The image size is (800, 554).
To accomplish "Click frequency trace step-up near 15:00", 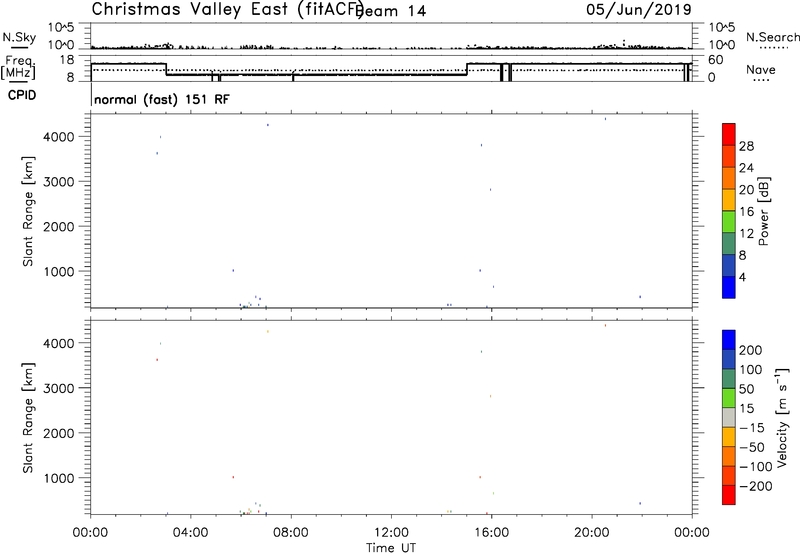I will pos(467,69).
